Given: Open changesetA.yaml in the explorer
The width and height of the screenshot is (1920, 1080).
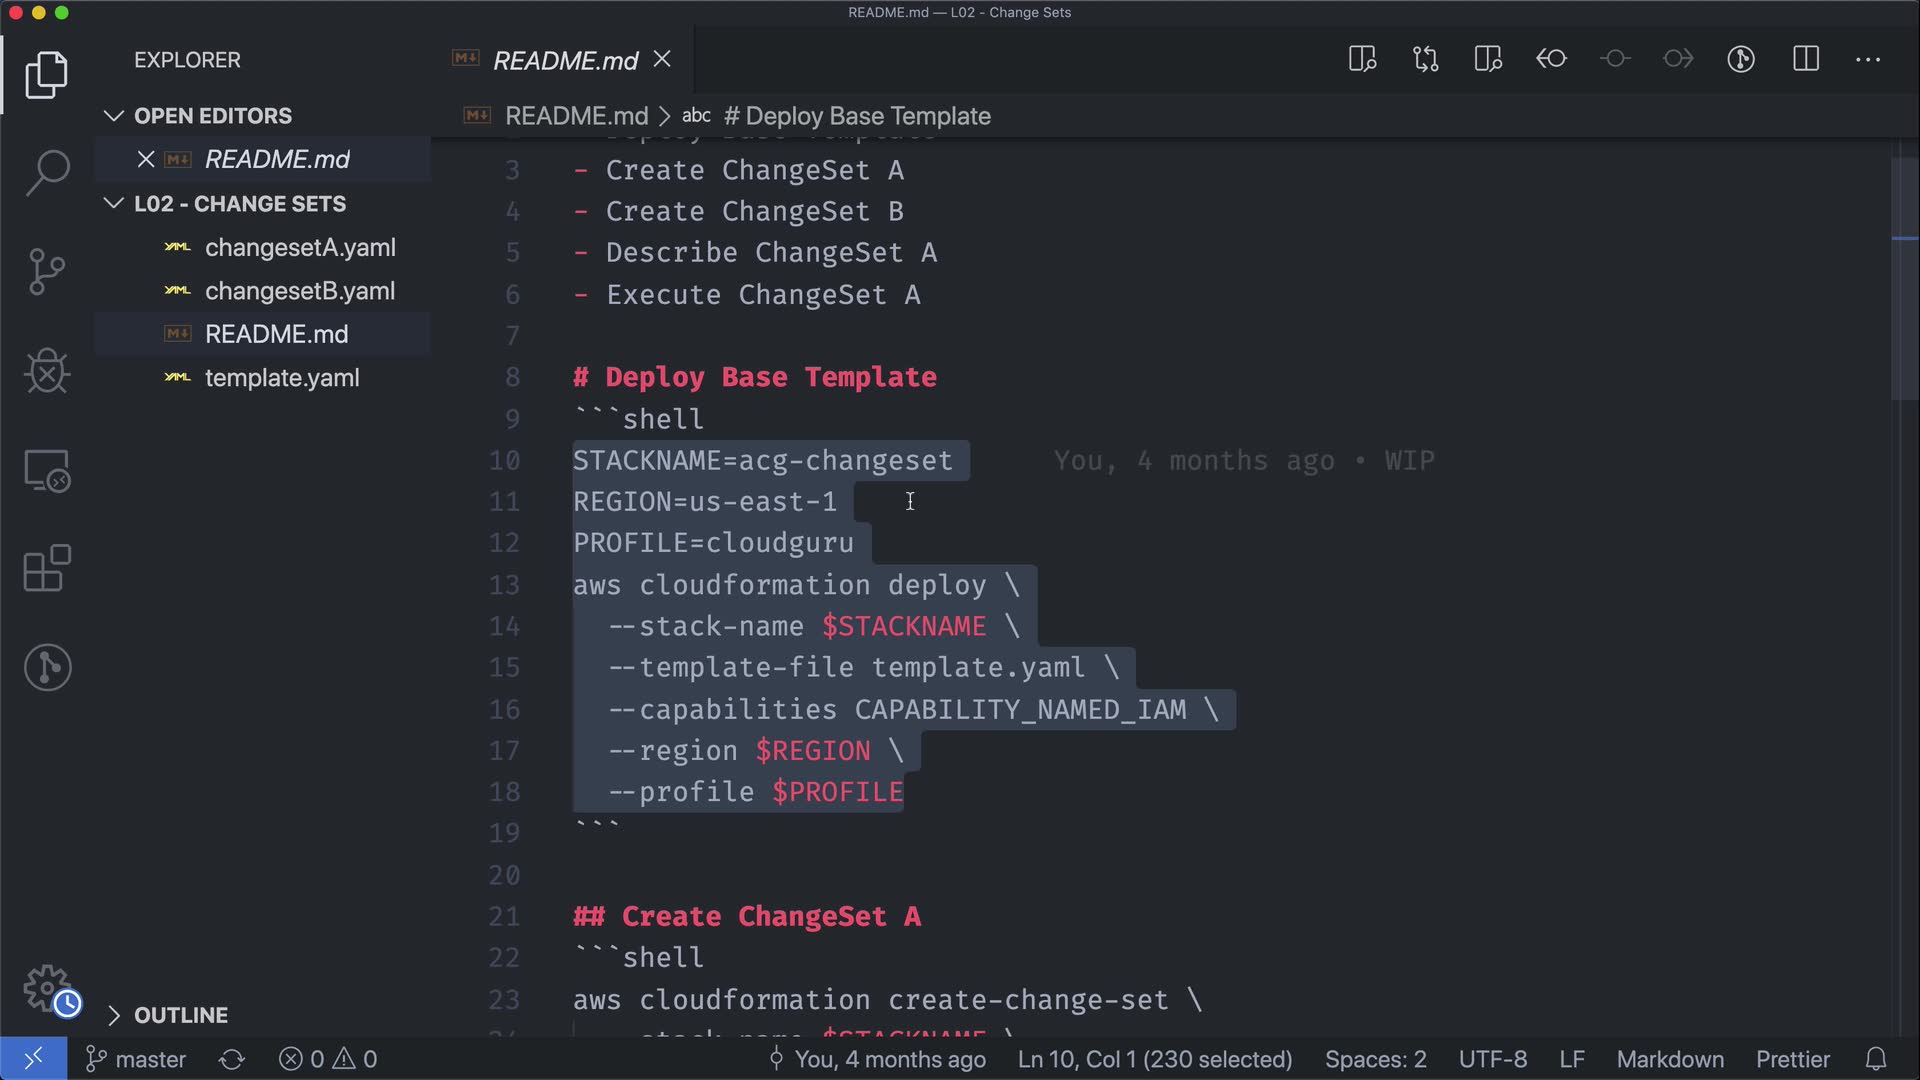Looking at the screenshot, I should point(300,247).
